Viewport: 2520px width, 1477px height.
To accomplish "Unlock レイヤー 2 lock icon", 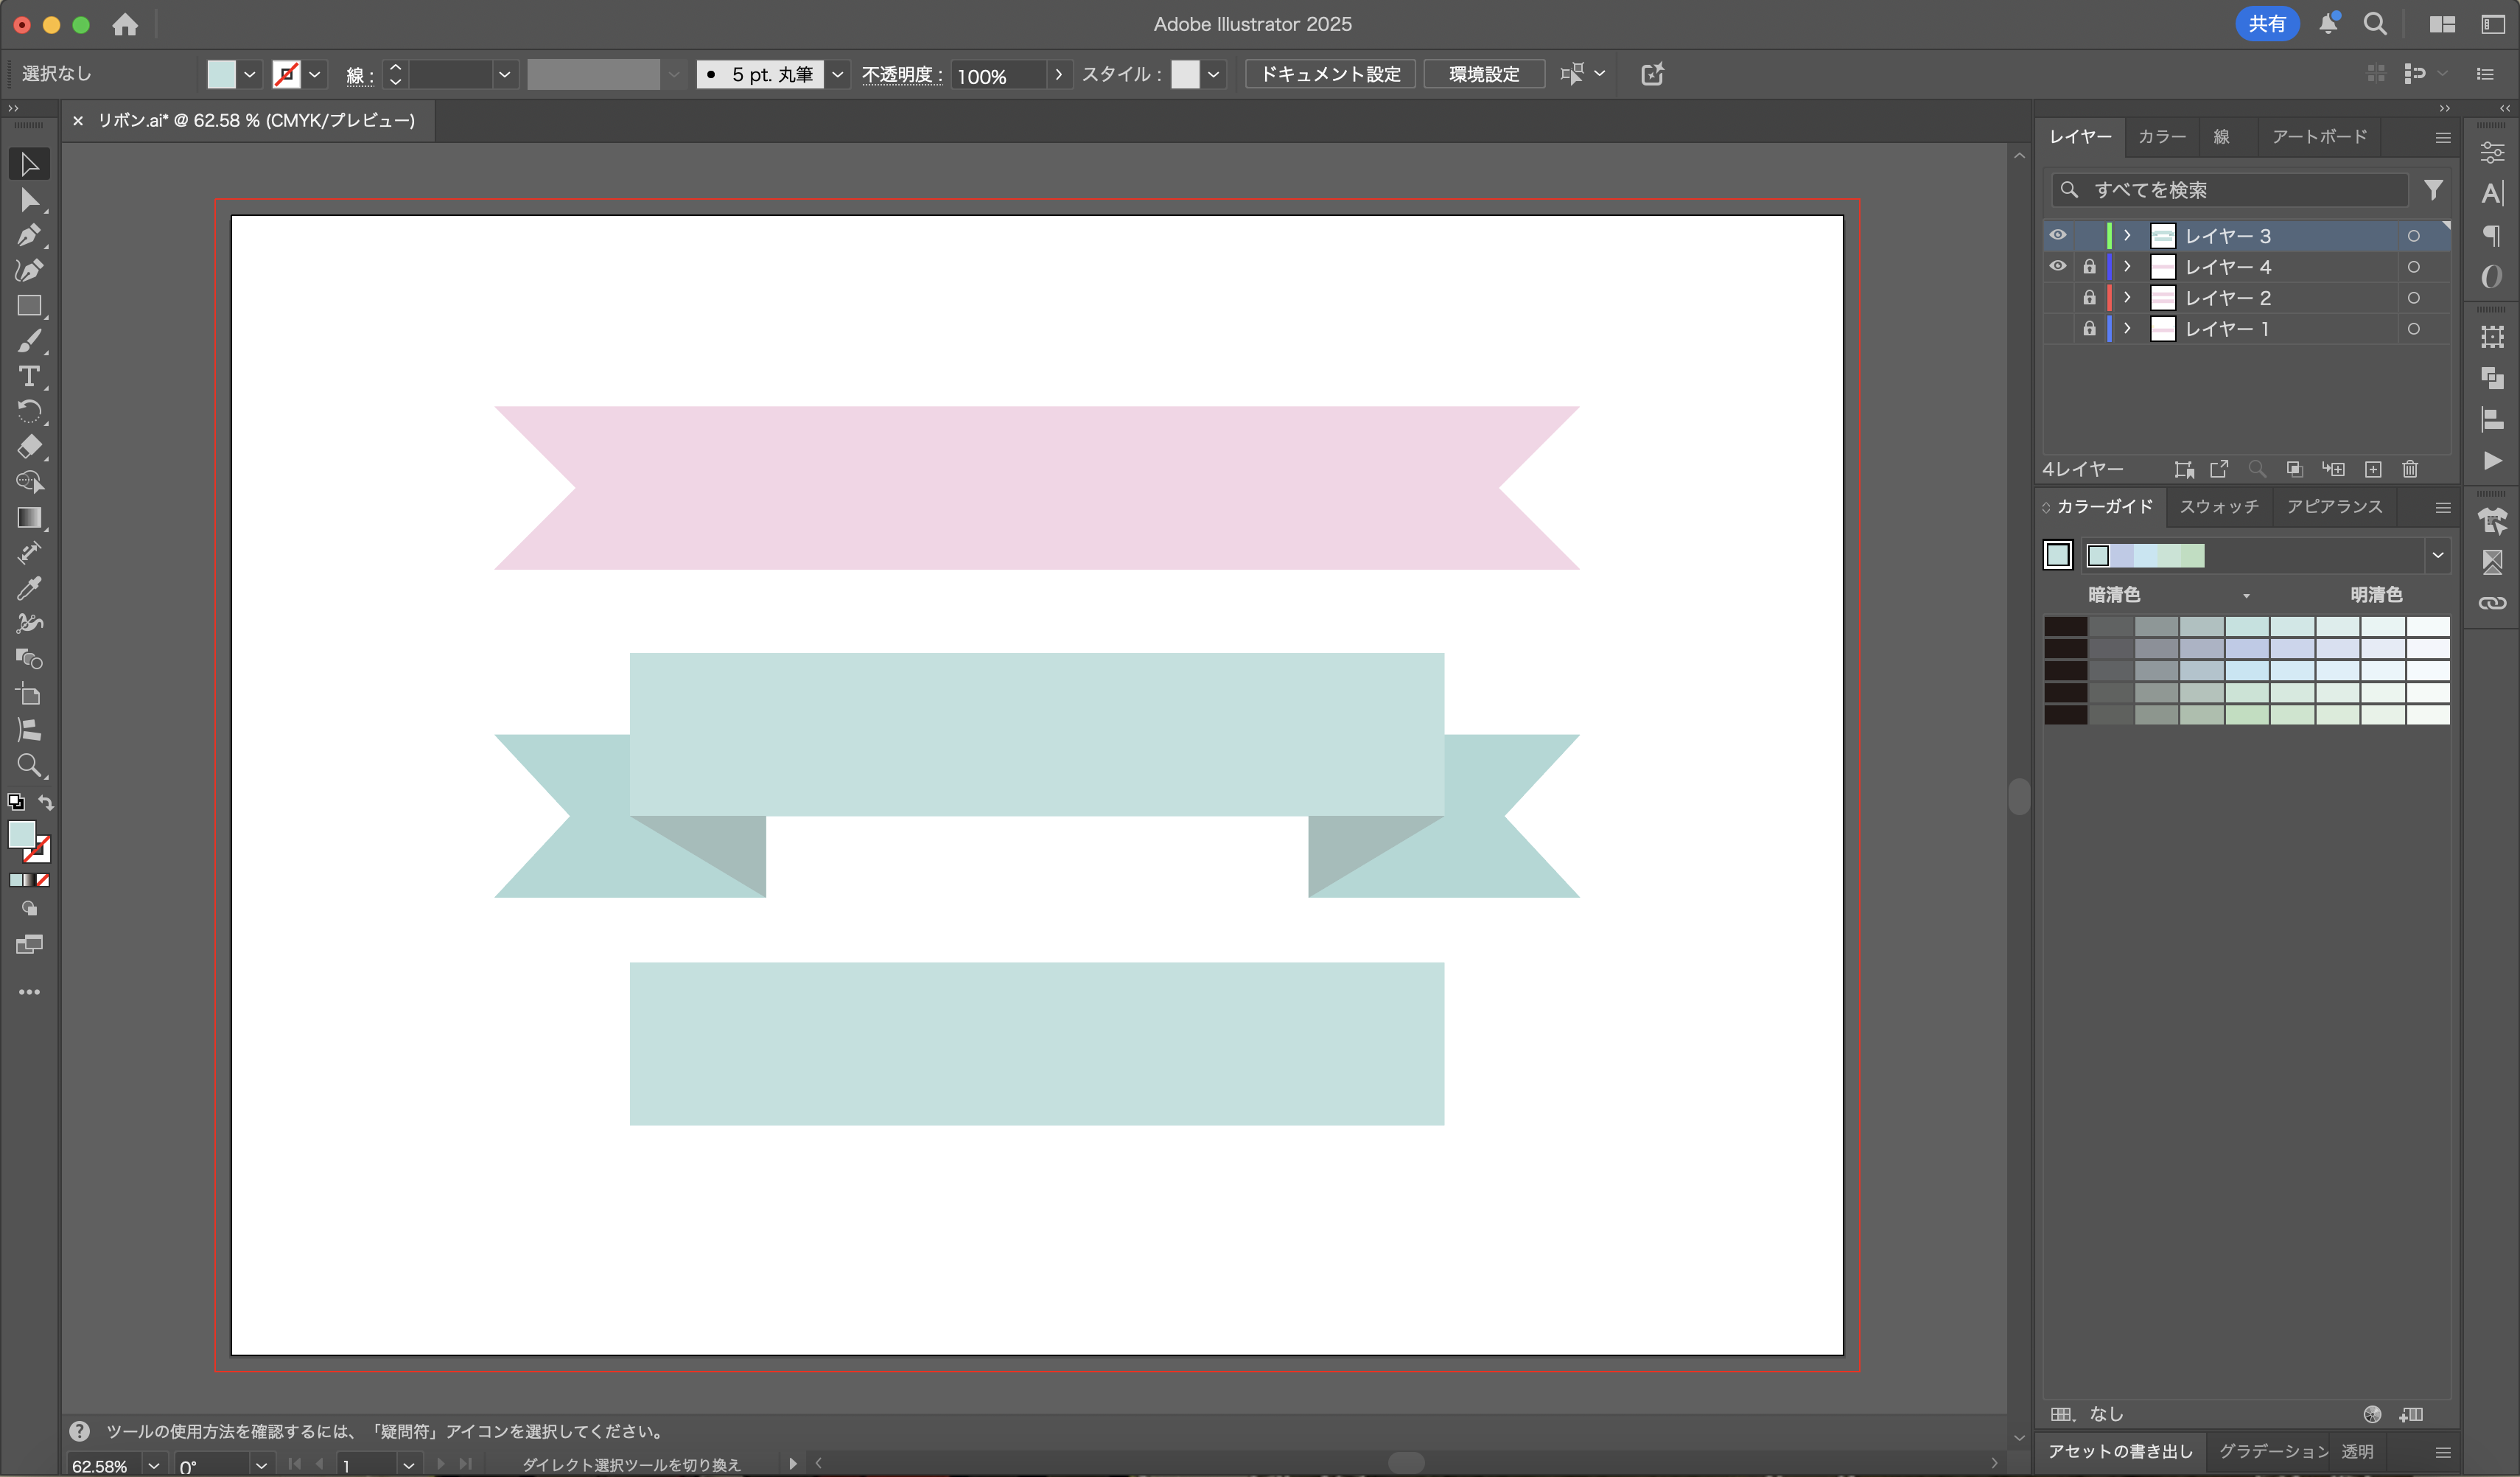I will click(2089, 298).
